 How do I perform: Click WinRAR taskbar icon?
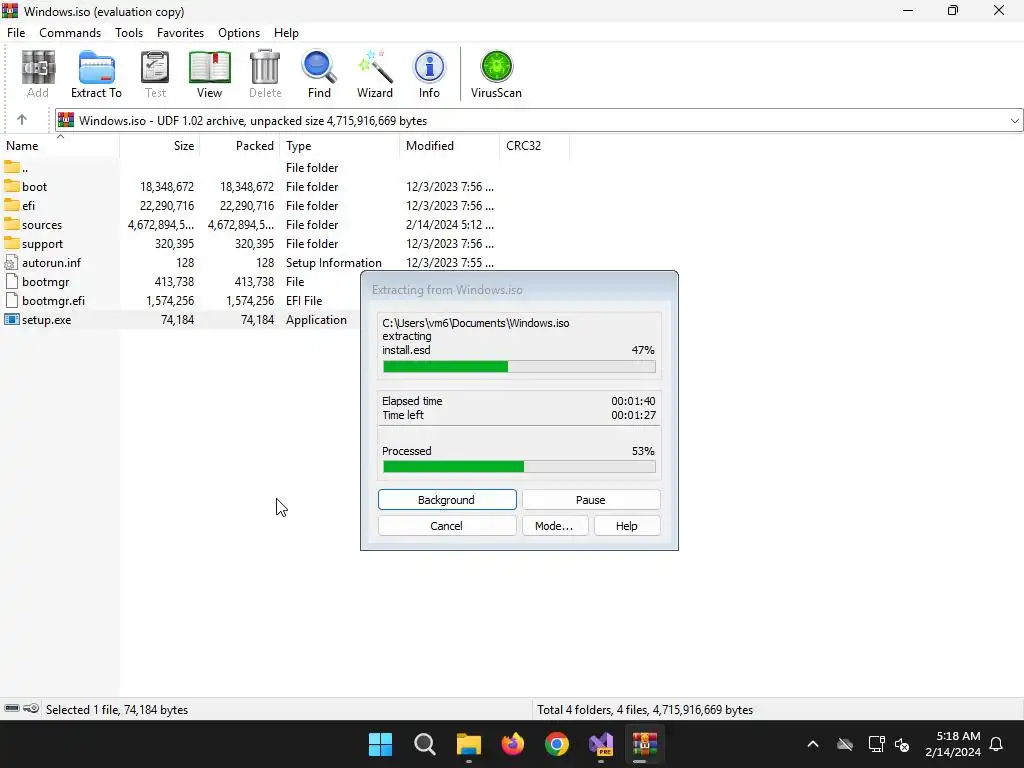645,744
